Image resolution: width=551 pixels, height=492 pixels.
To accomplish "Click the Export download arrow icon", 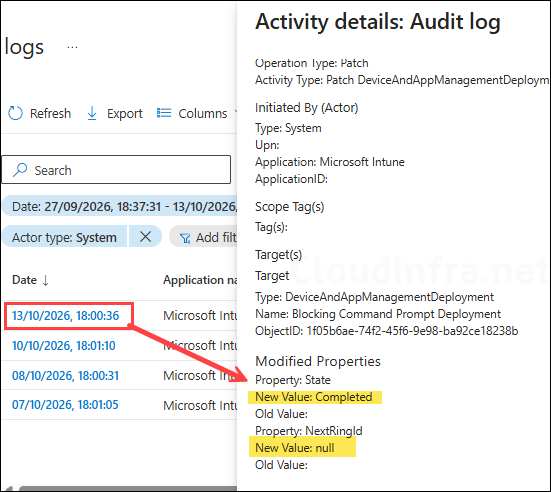I will 92,113.
